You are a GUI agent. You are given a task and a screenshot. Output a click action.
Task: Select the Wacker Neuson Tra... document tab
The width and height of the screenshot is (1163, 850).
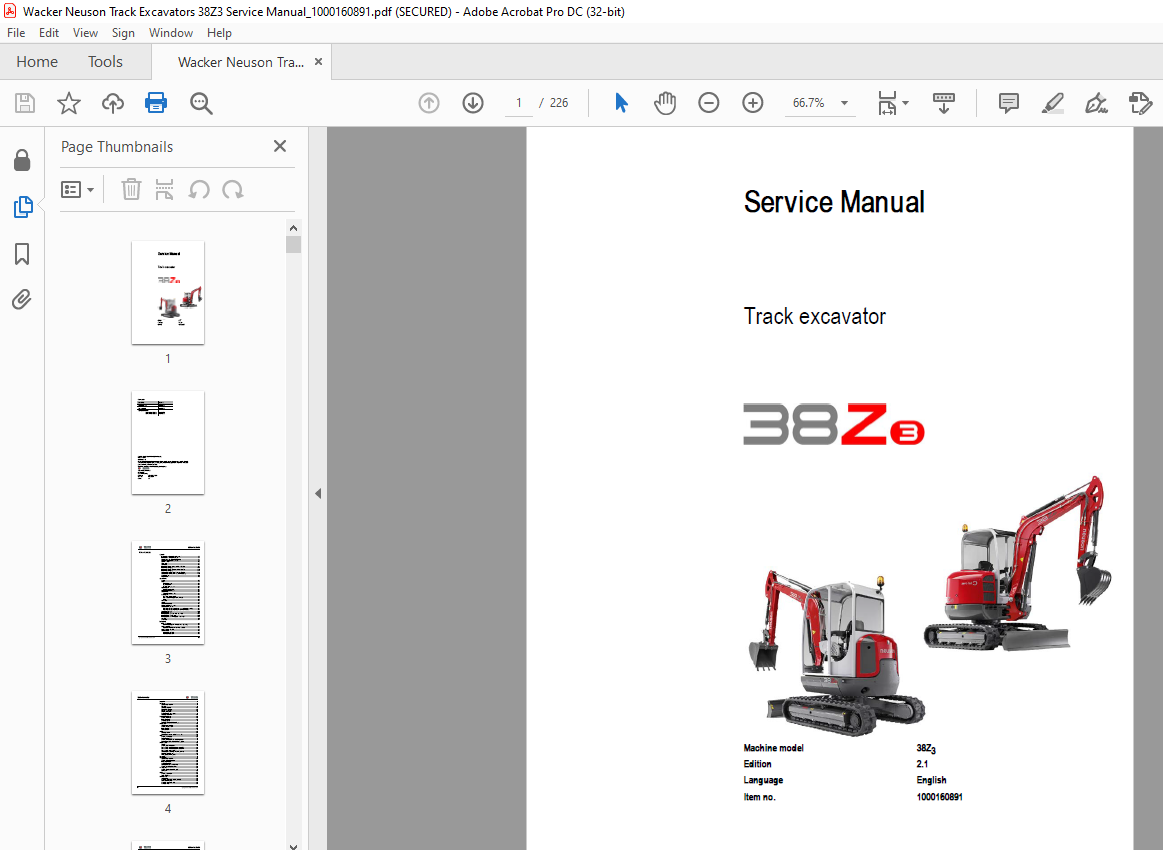[240, 62]
